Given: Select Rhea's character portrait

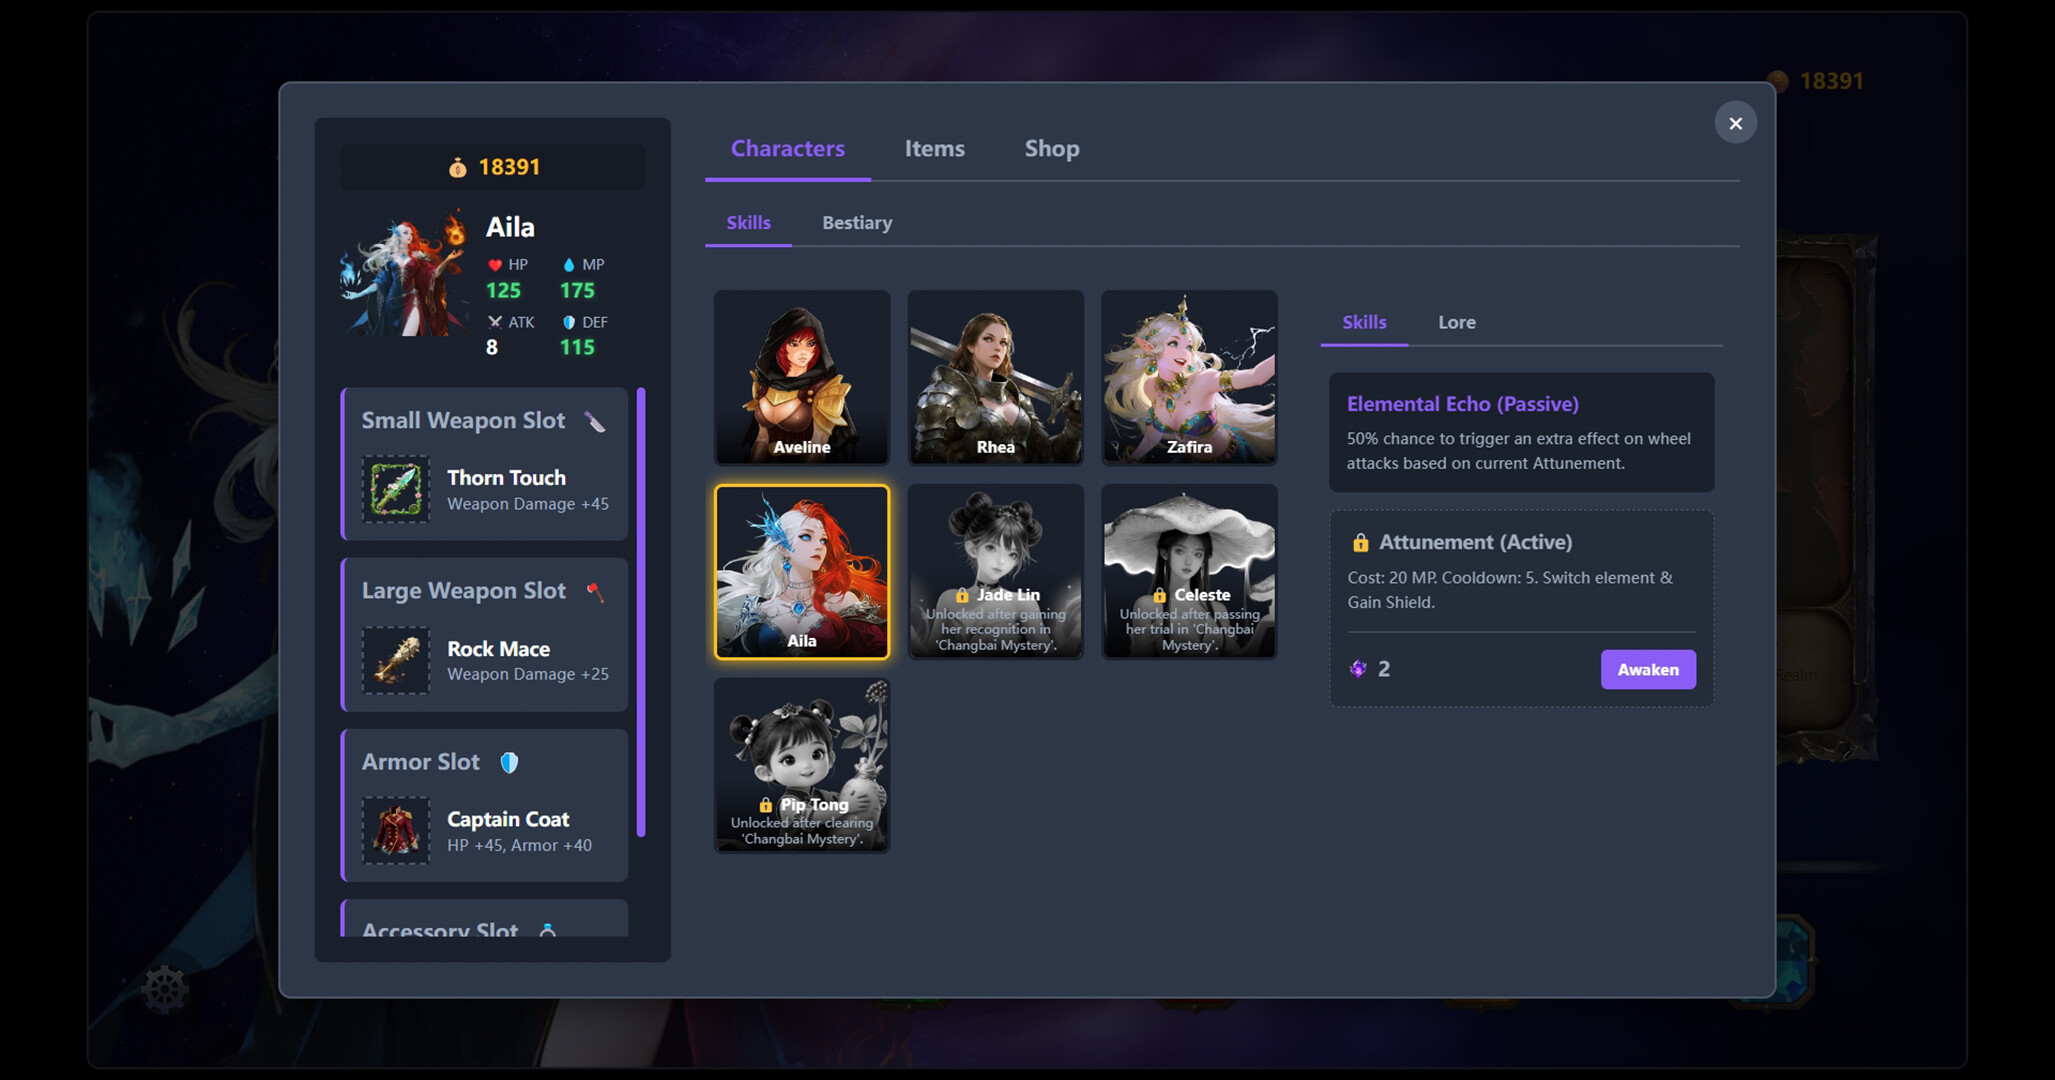Looking at the screenshot, I should 995,378.
